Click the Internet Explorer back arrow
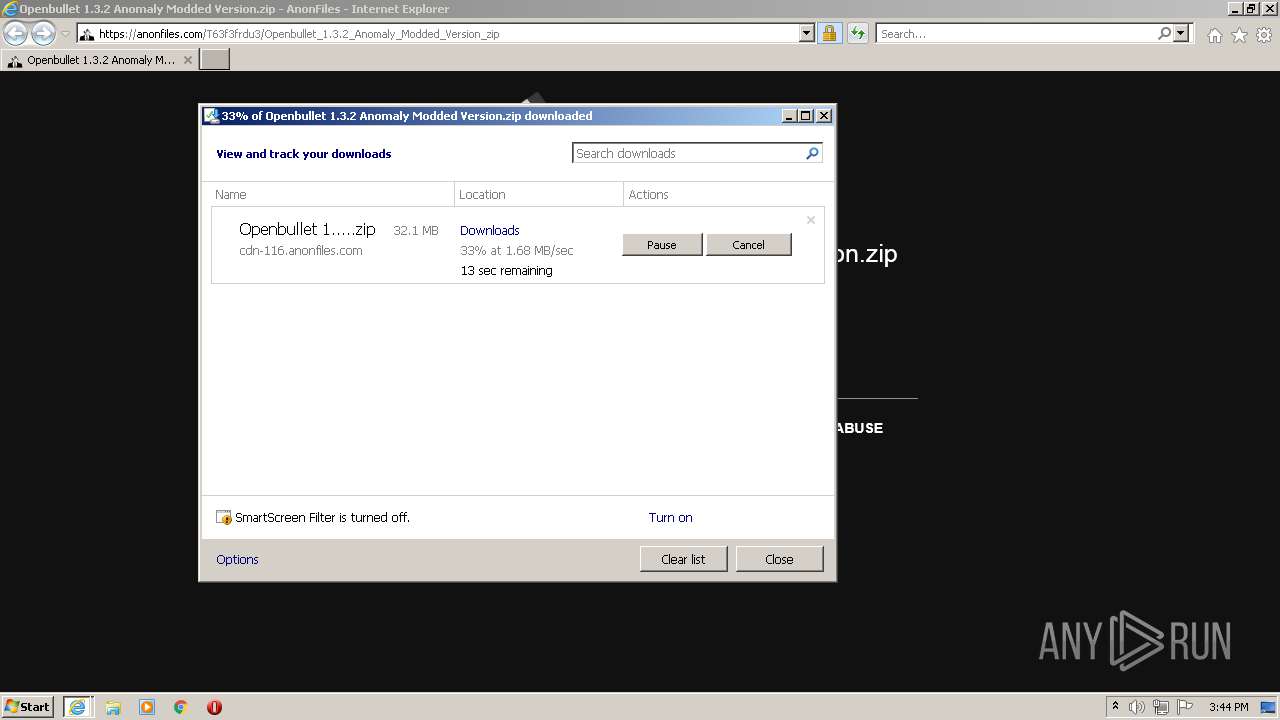This screenshot has height=720, width=1280. [x=16, y=33]
